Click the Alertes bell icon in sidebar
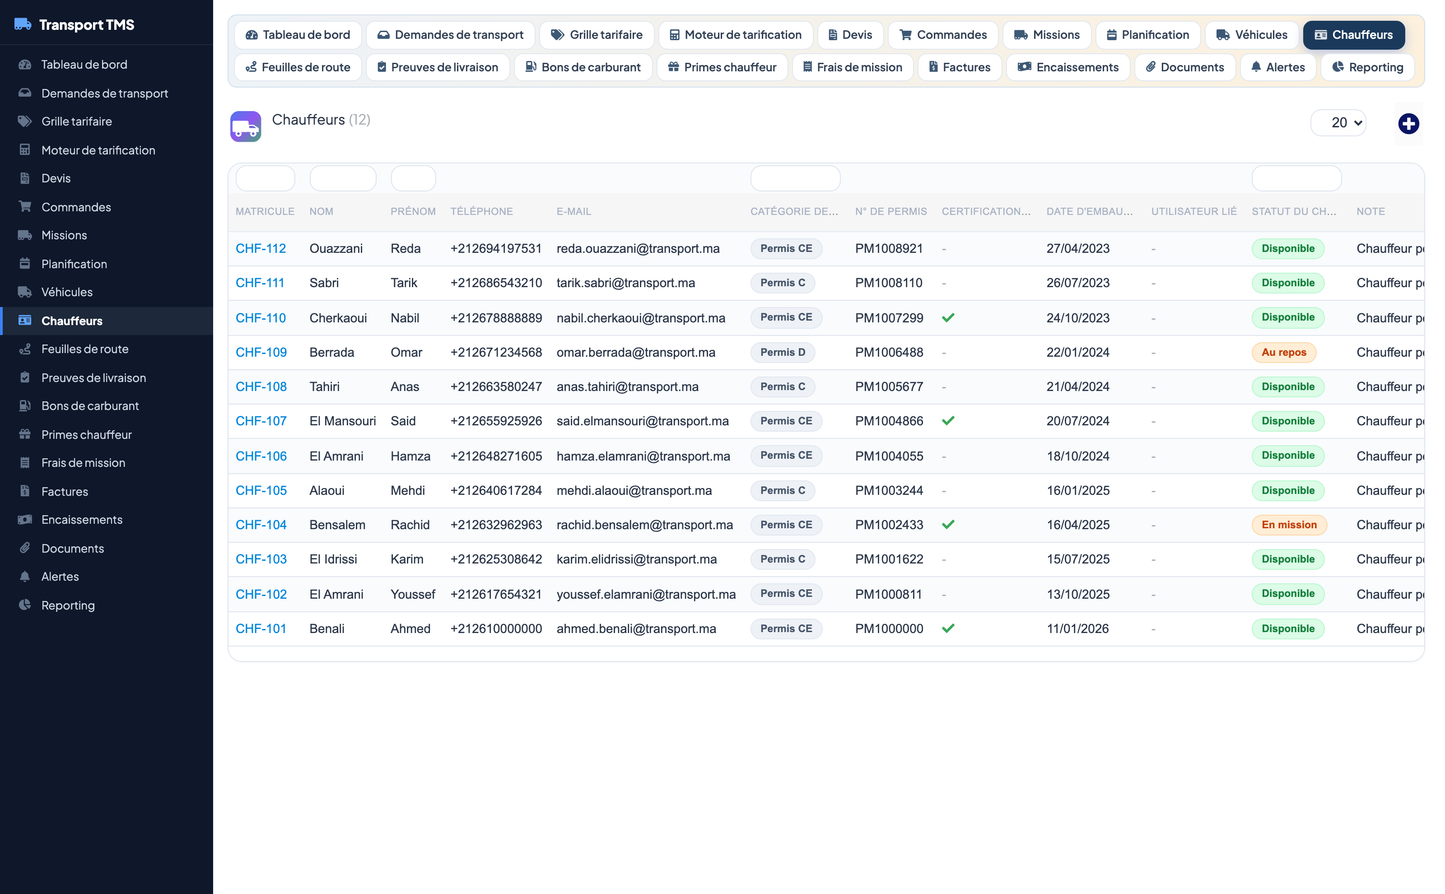The height and width of the screenshot is (894, 1445). pyautogui.click(x=25, y=577)
